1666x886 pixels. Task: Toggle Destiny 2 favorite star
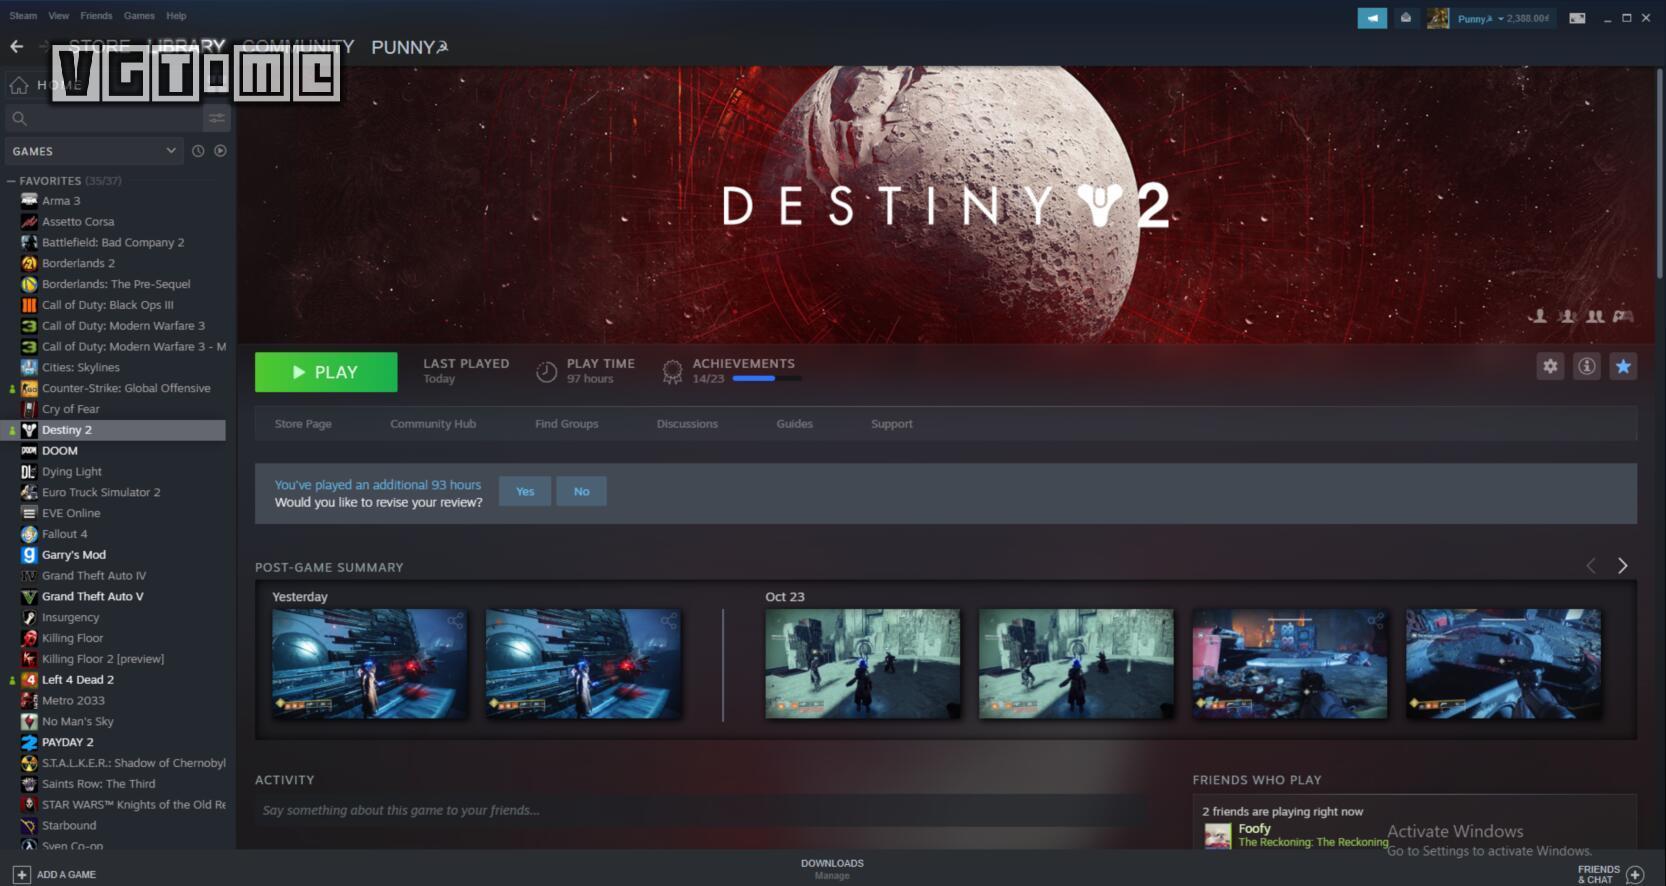1623,366
